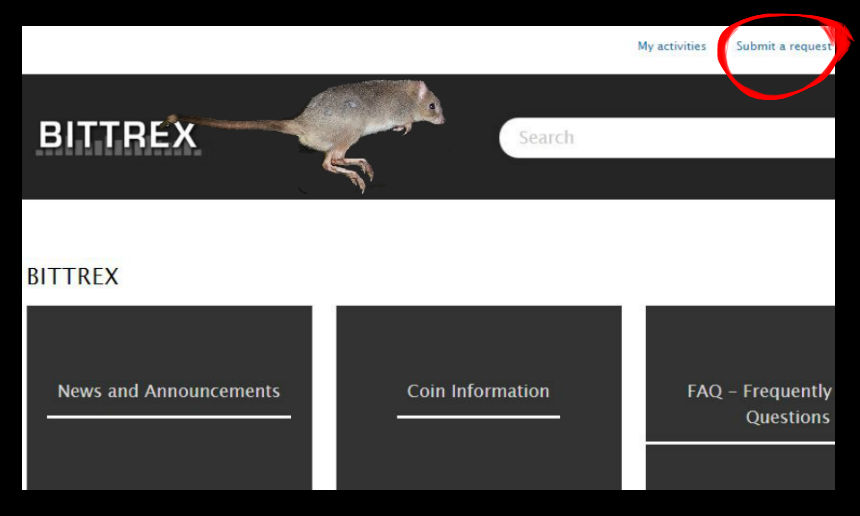Screen dimensions: 860x516
Task: Open the Coin Information category
Action: pyautogui.click(x=478, y=398)
